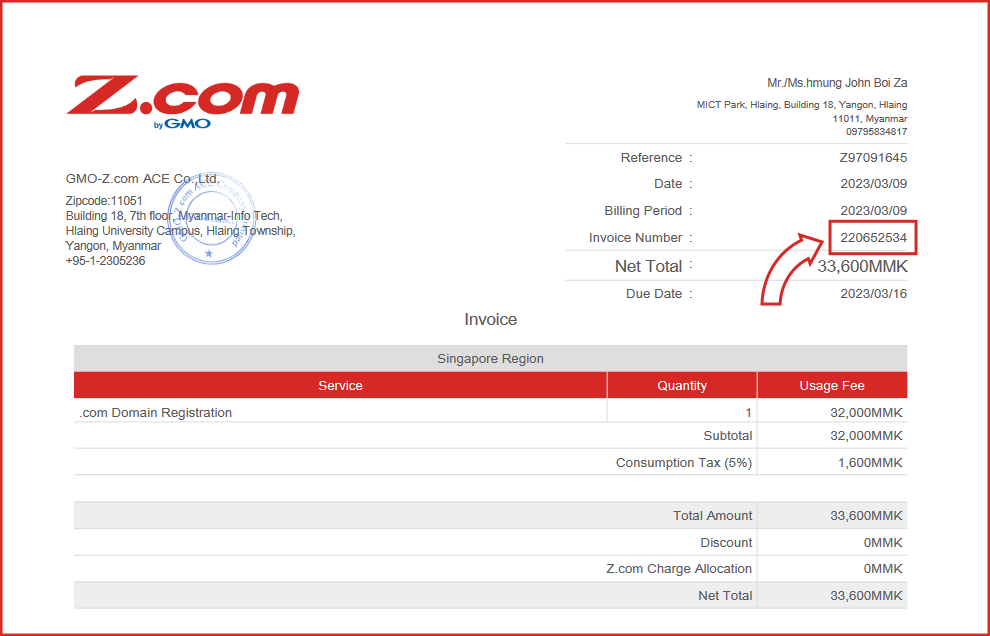
Task: Select invoice number 220652534
Action: (x=873, y=238)
